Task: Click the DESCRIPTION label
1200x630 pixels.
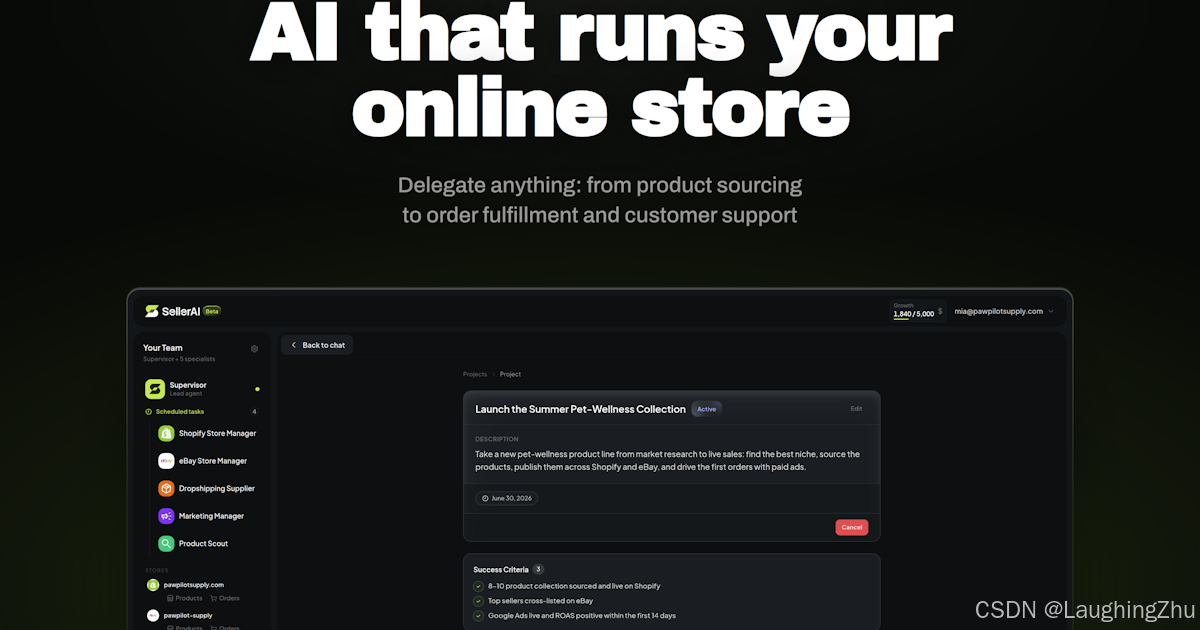Action: pyautogui.click(x=497, y=439)
